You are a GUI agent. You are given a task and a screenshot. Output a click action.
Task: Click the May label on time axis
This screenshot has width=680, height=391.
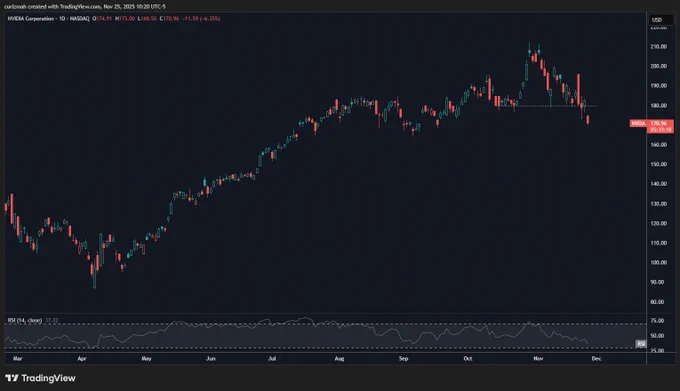tap(146, 358)
